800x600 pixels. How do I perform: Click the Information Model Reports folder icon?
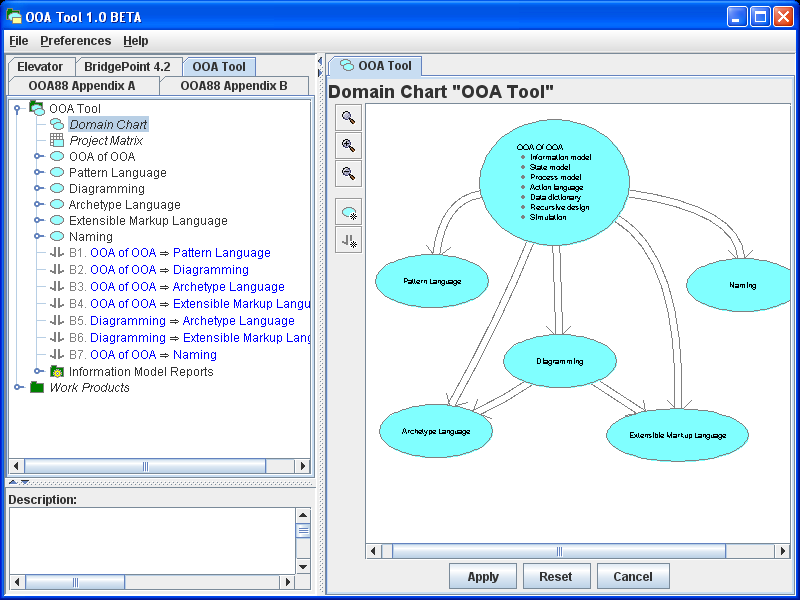57,372
